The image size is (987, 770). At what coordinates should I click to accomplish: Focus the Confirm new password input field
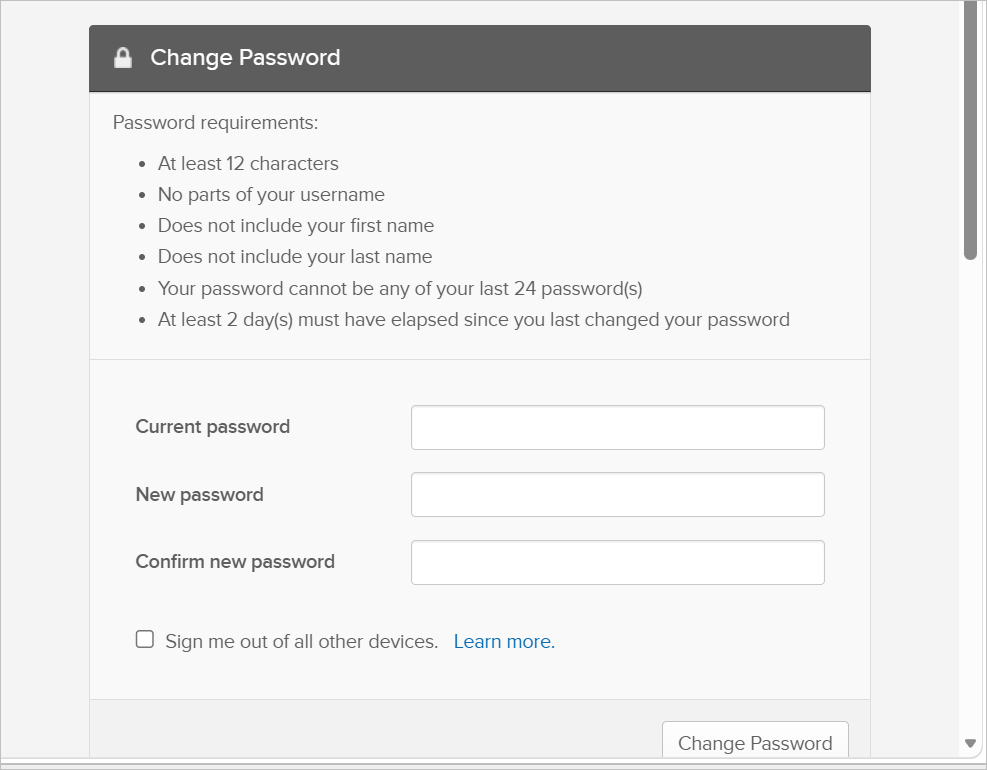618,562
